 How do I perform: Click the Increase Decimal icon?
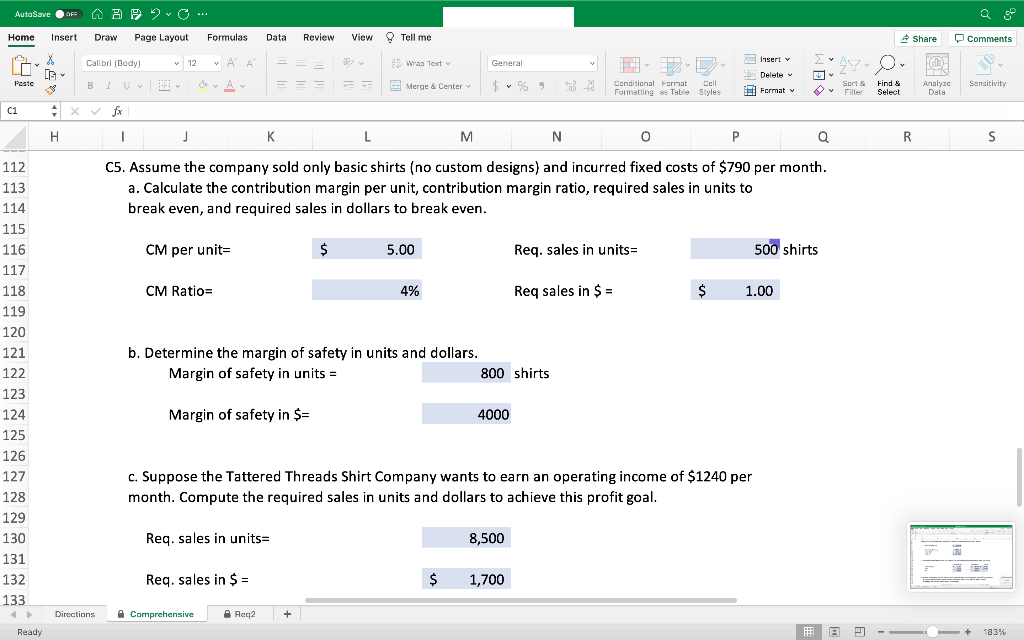click(x=570, y=86)
